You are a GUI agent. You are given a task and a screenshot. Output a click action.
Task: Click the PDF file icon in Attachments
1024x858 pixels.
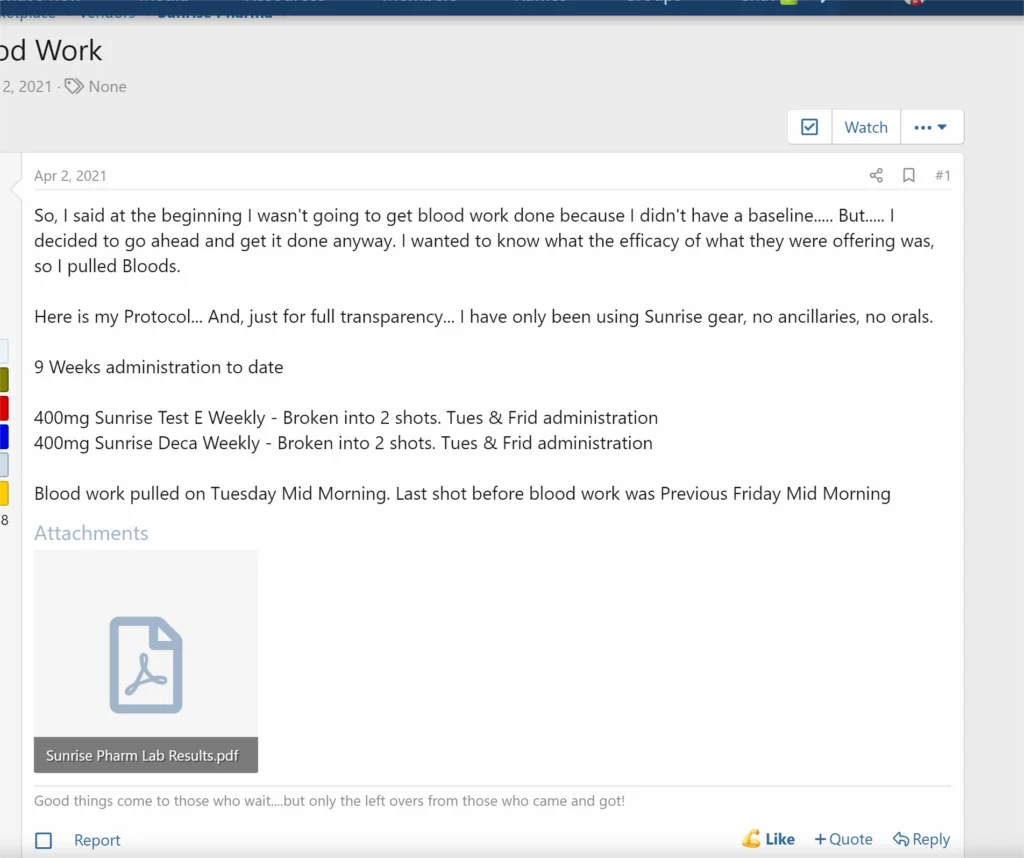coord(146,664)
